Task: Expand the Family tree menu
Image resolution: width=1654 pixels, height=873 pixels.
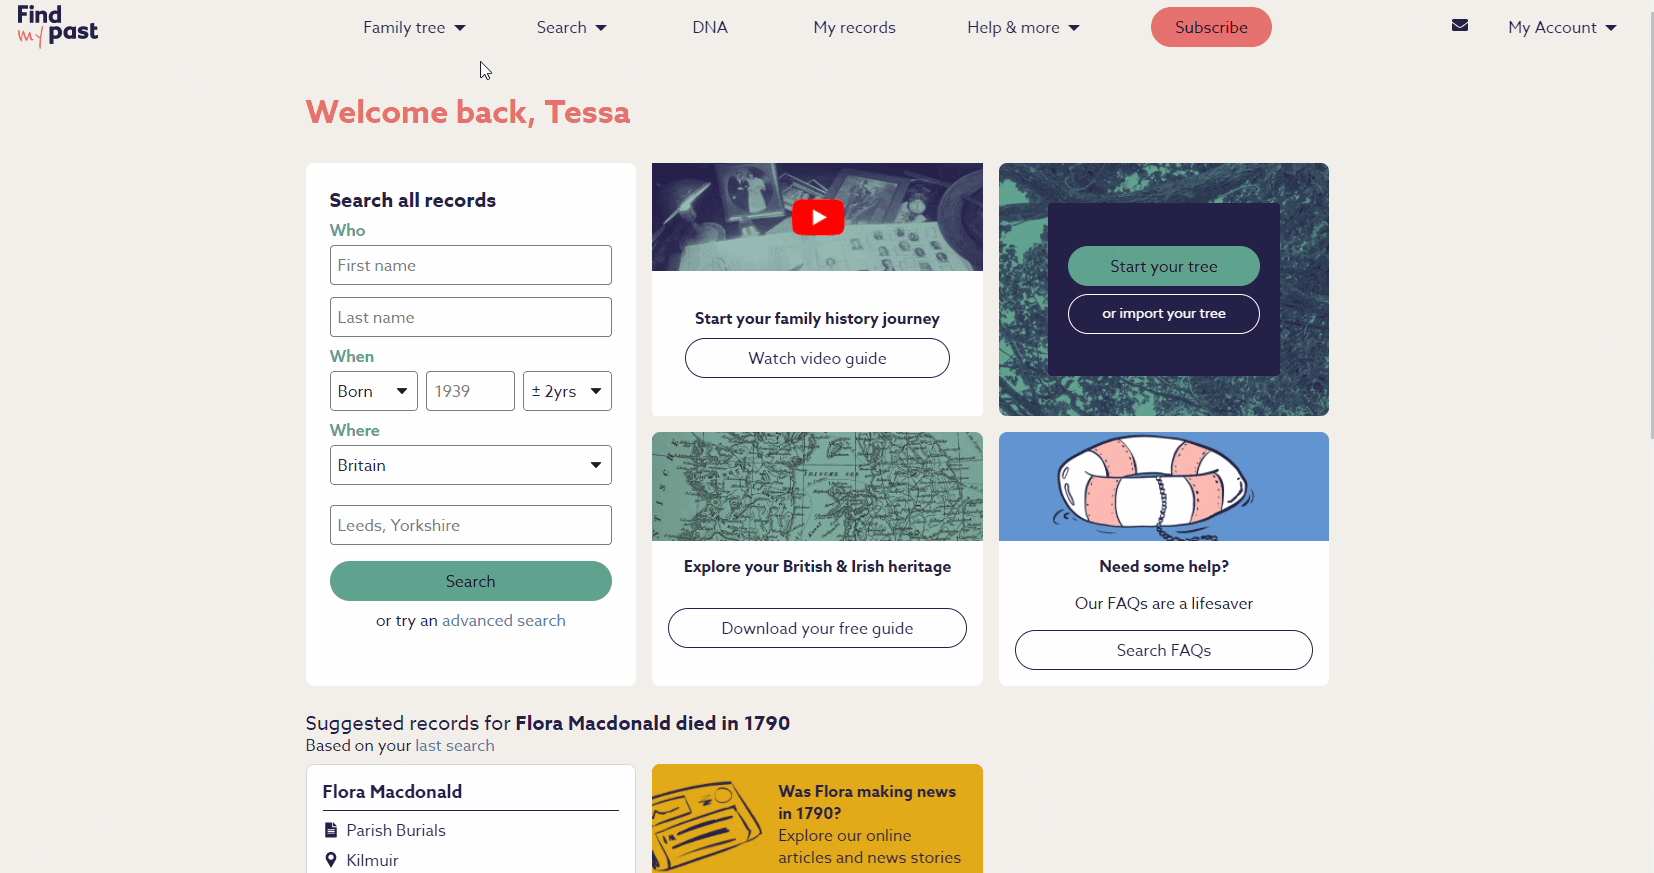Action: pyautogui.click(x=414, y=28)
